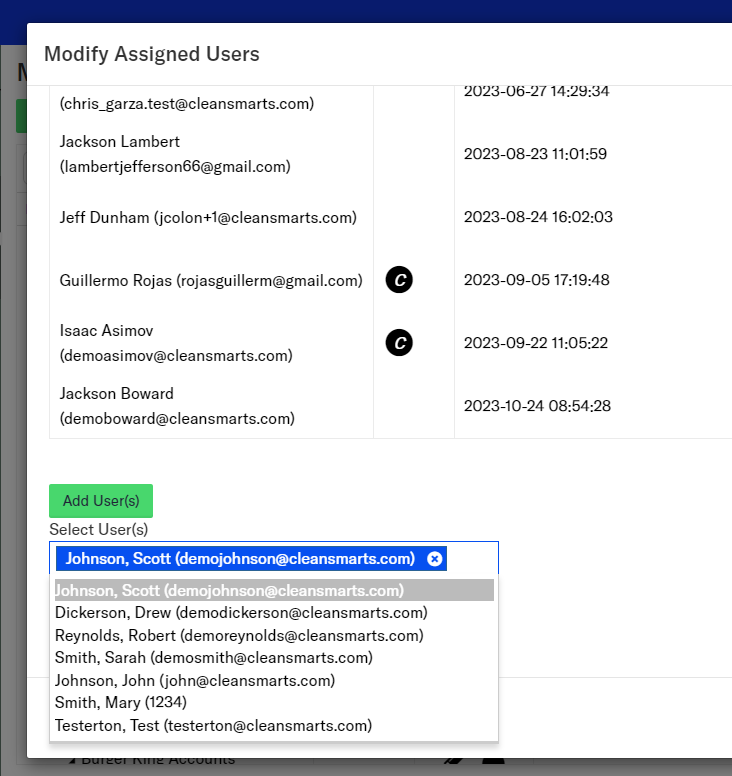732x776 pixels.
Task: Click the 2023-08-24 16:02:03 timestamp
Action: (538, 217)
